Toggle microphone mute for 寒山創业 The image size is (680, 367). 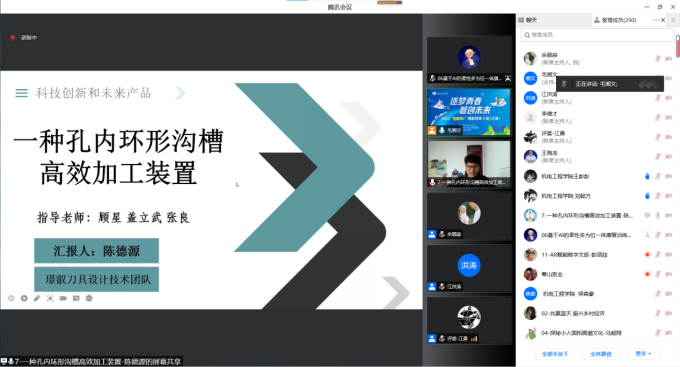(657, 274)
